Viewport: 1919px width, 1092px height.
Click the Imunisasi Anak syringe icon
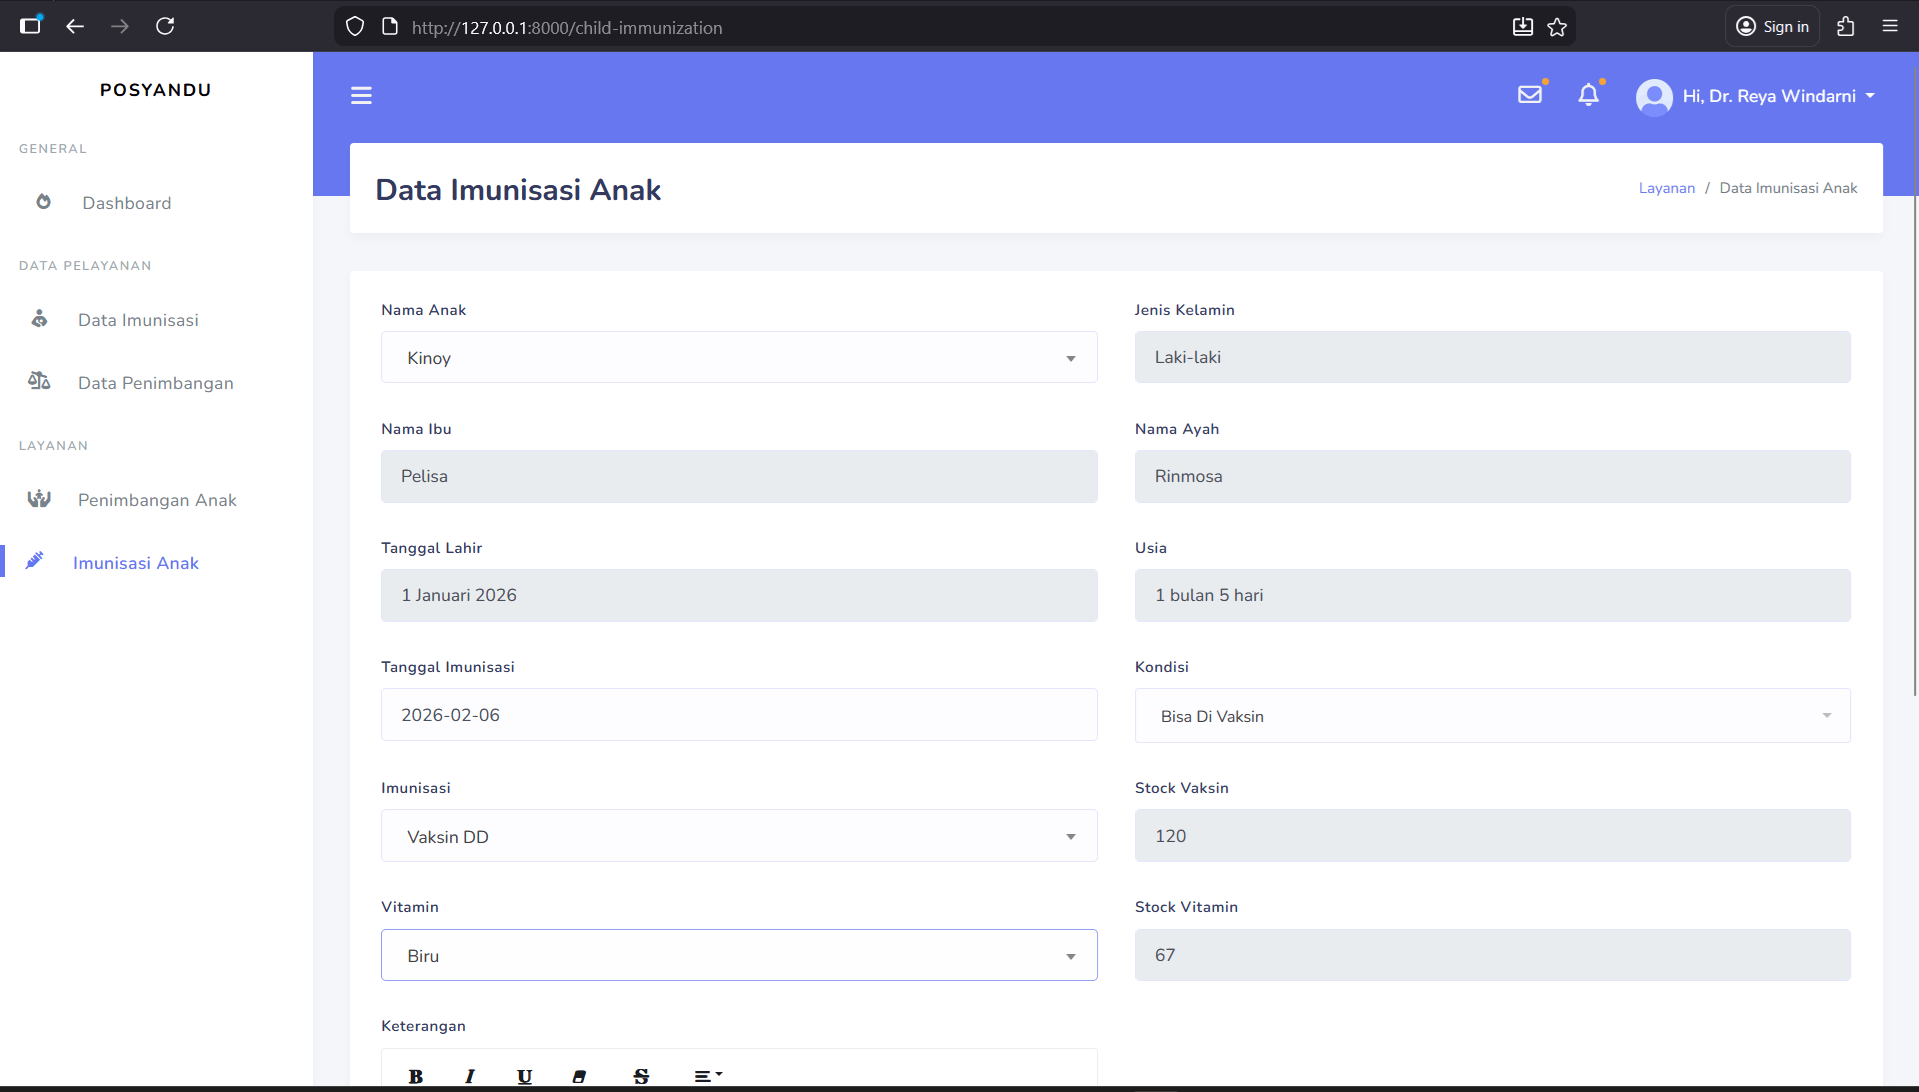35,561
